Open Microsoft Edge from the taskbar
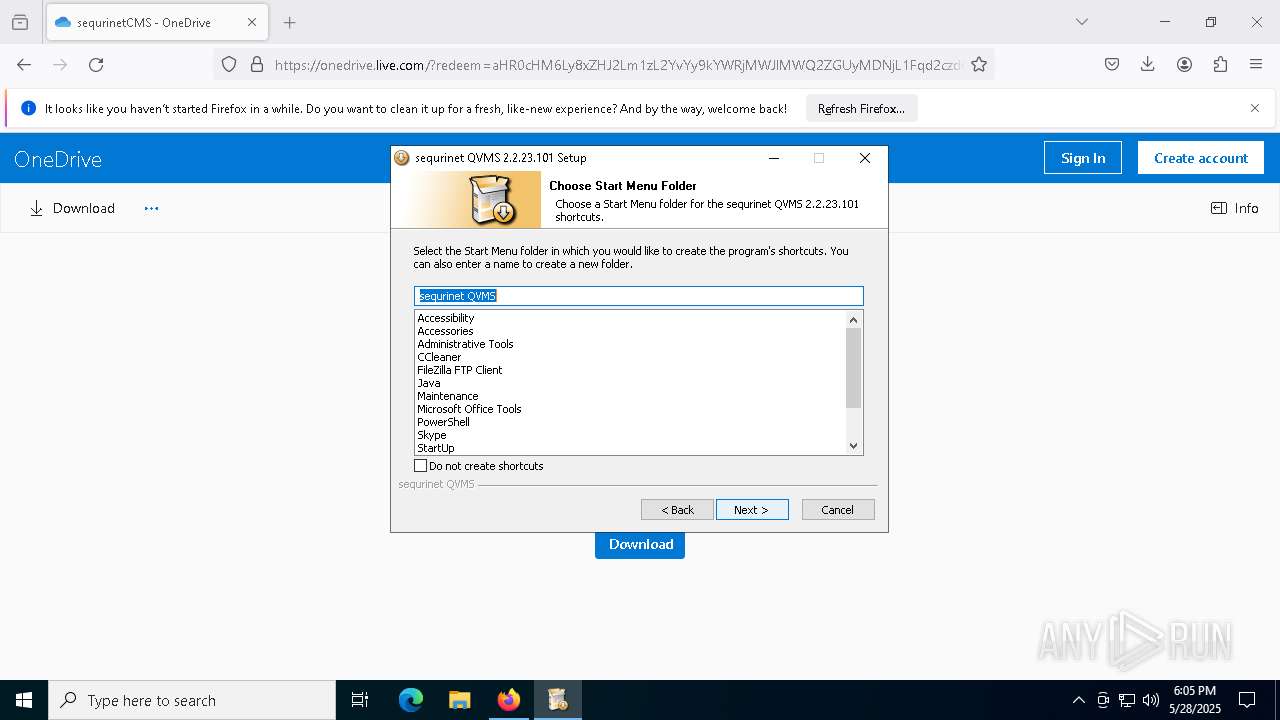The height and width of the screenshot is (720, 1280). pos(411,700)
